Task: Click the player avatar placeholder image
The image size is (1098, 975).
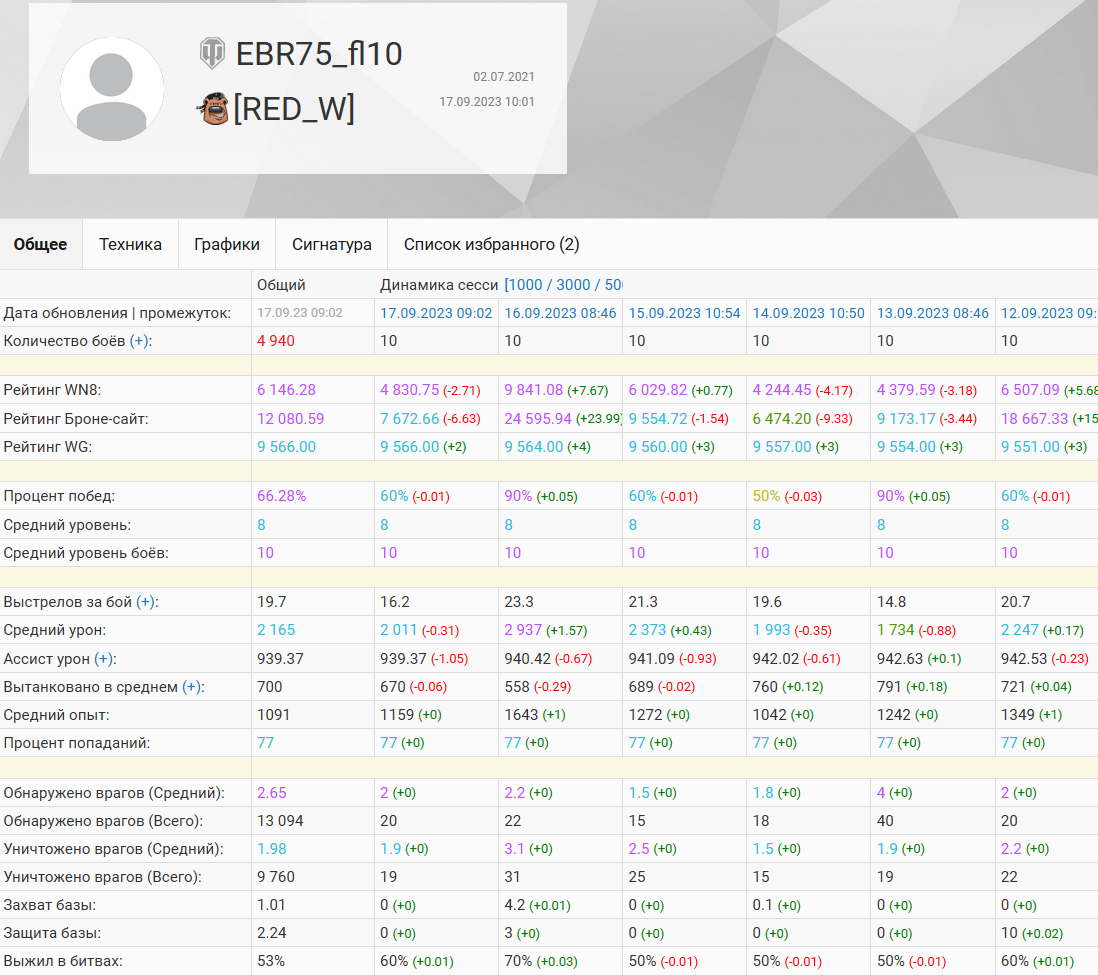Action: coord(112,89)
